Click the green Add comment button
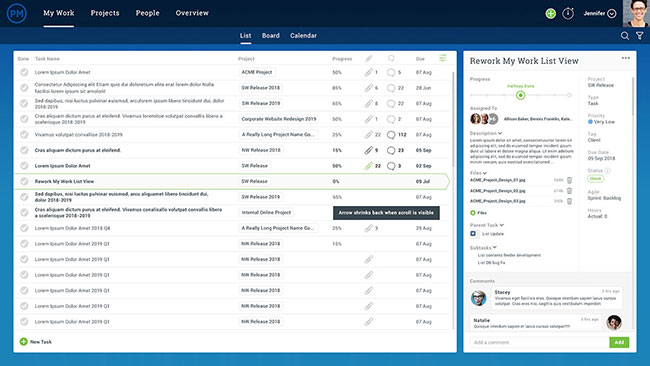This screenshot has height=366, width=650. [x=619, y=342]
